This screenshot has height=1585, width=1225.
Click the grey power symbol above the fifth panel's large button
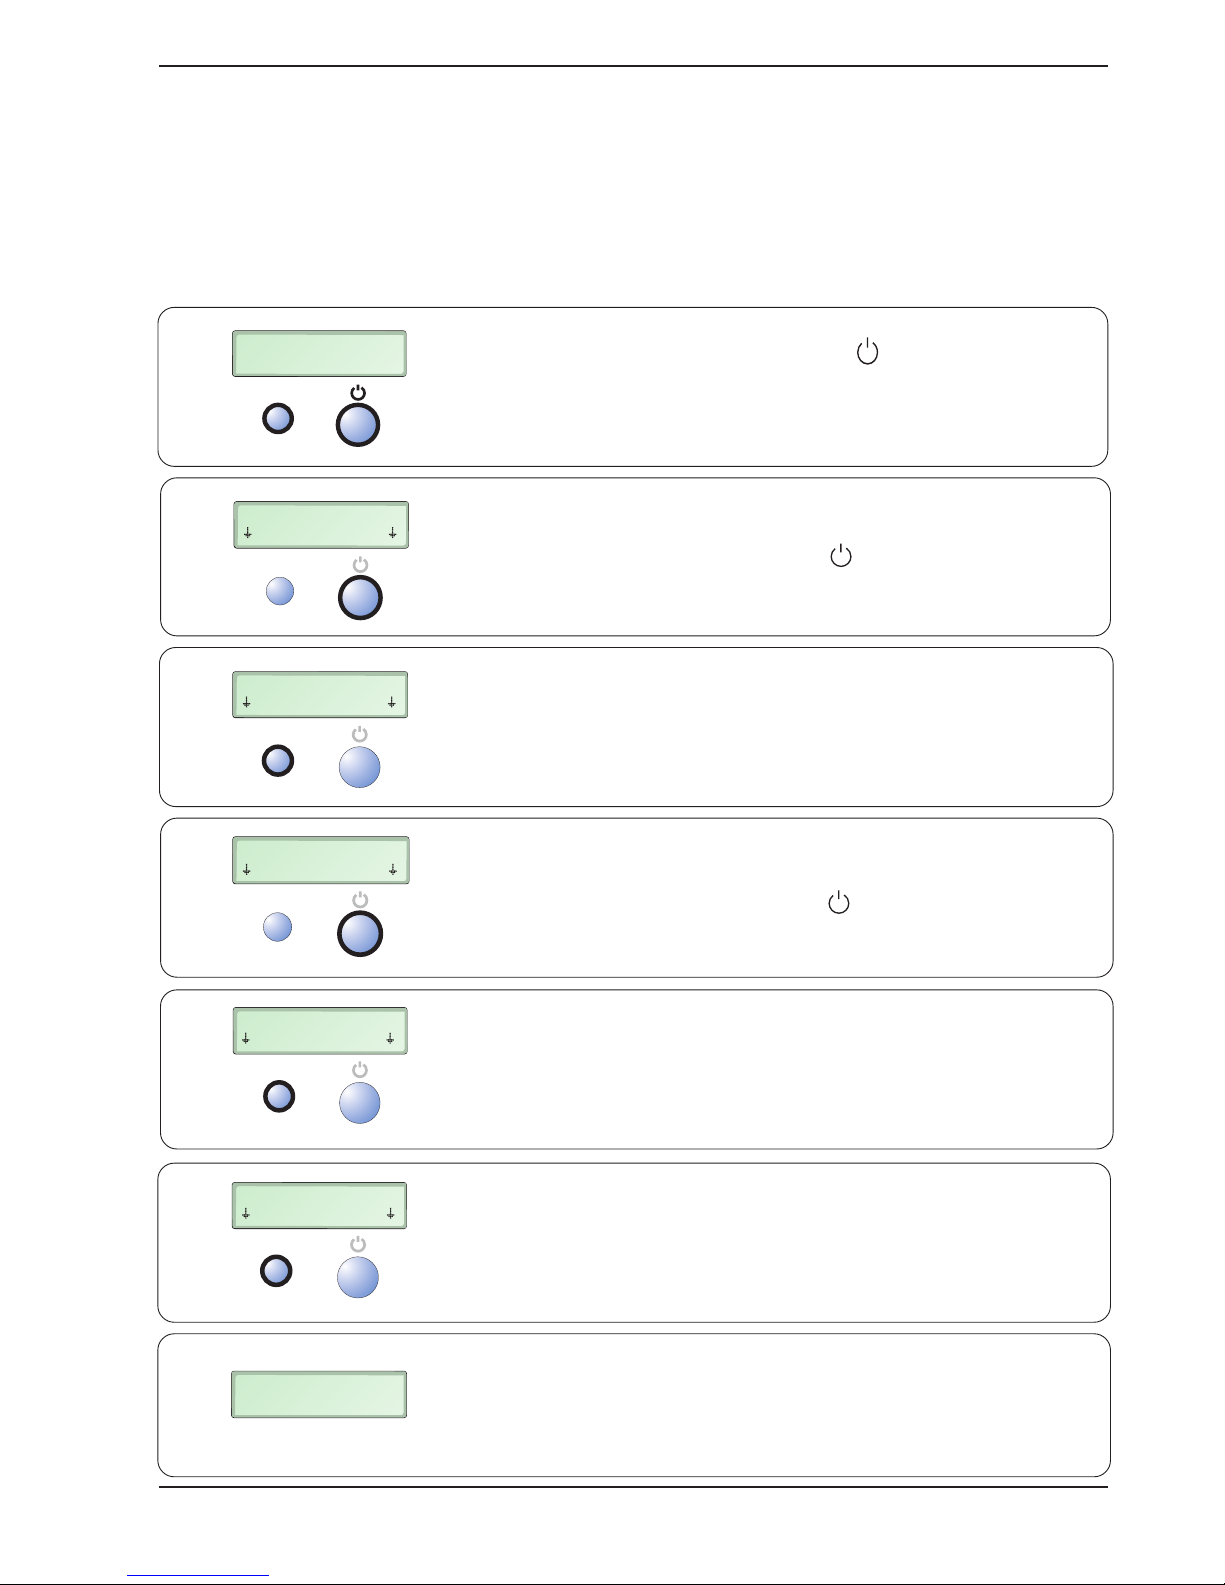click(360, 1070)
